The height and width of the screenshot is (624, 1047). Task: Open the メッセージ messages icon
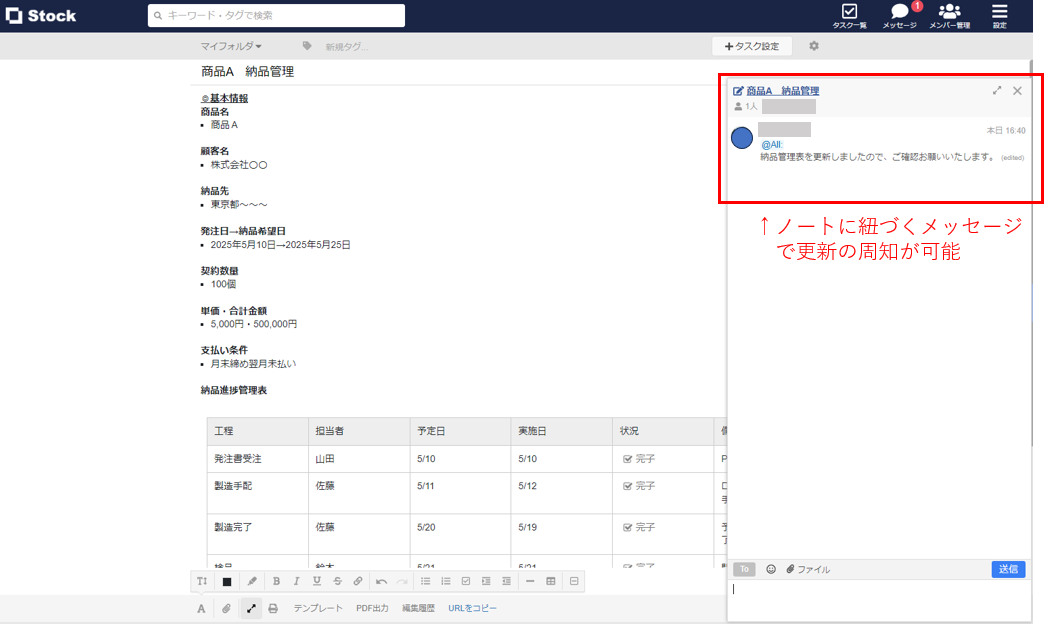pyautogui.click(x=899, y=15)
